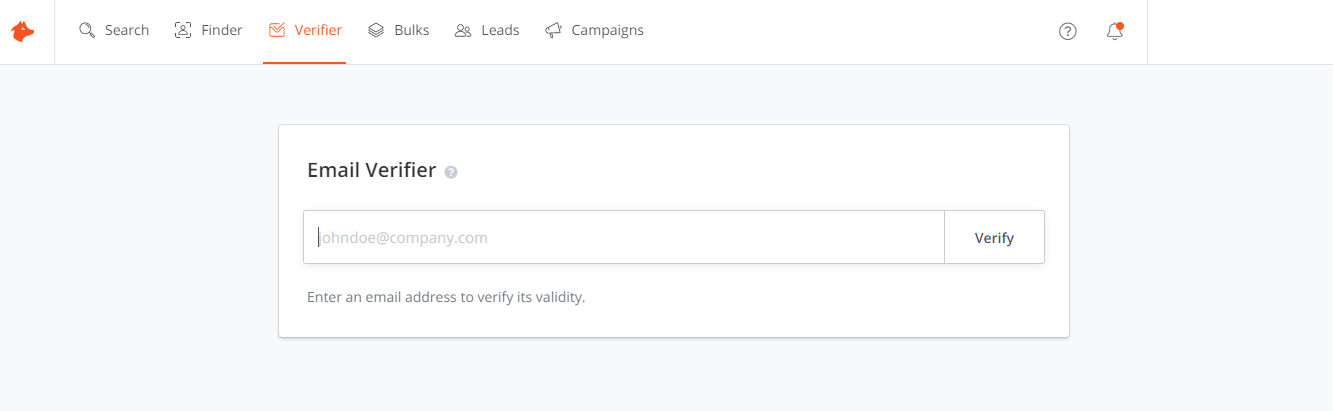Click the Bulks stacked layers icon
Screen dimensions: 1334x411
coord(376,30)
